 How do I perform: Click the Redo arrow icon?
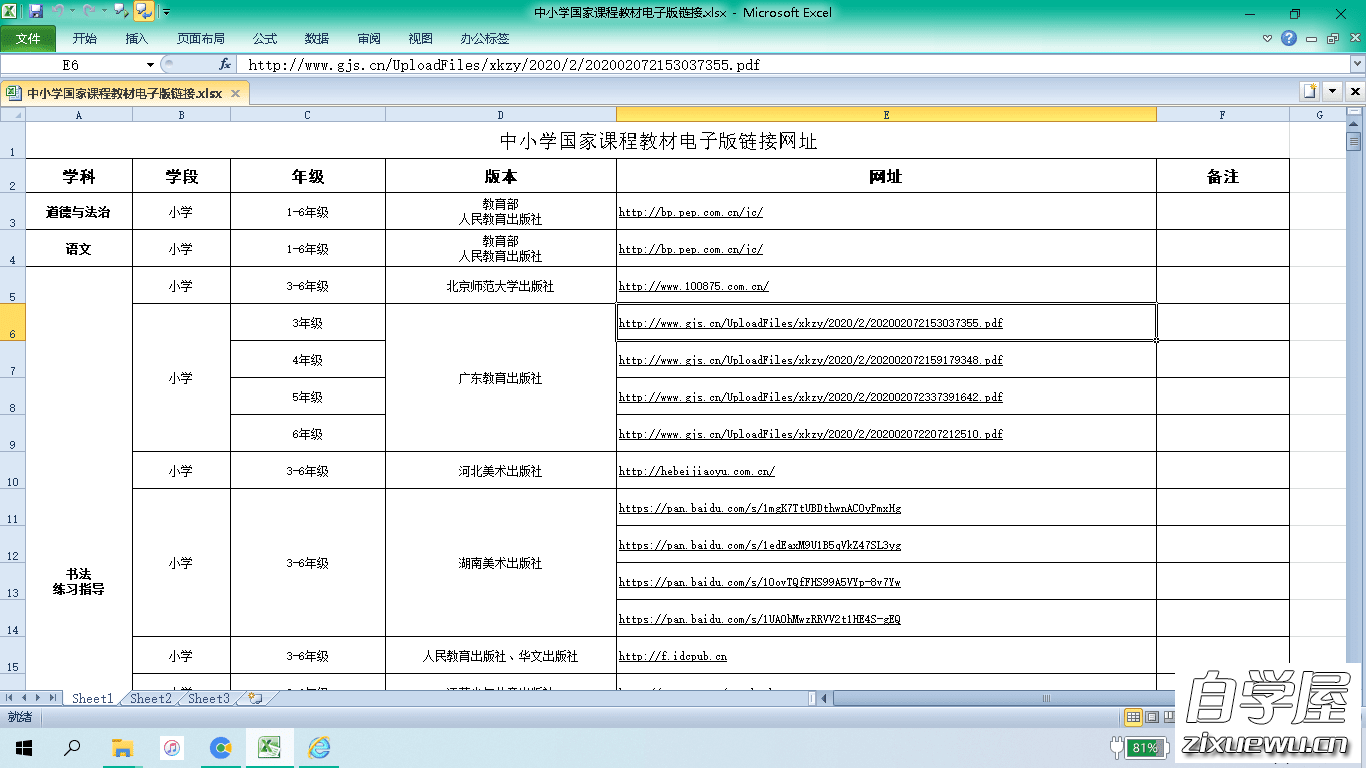(x=89, y=12)
